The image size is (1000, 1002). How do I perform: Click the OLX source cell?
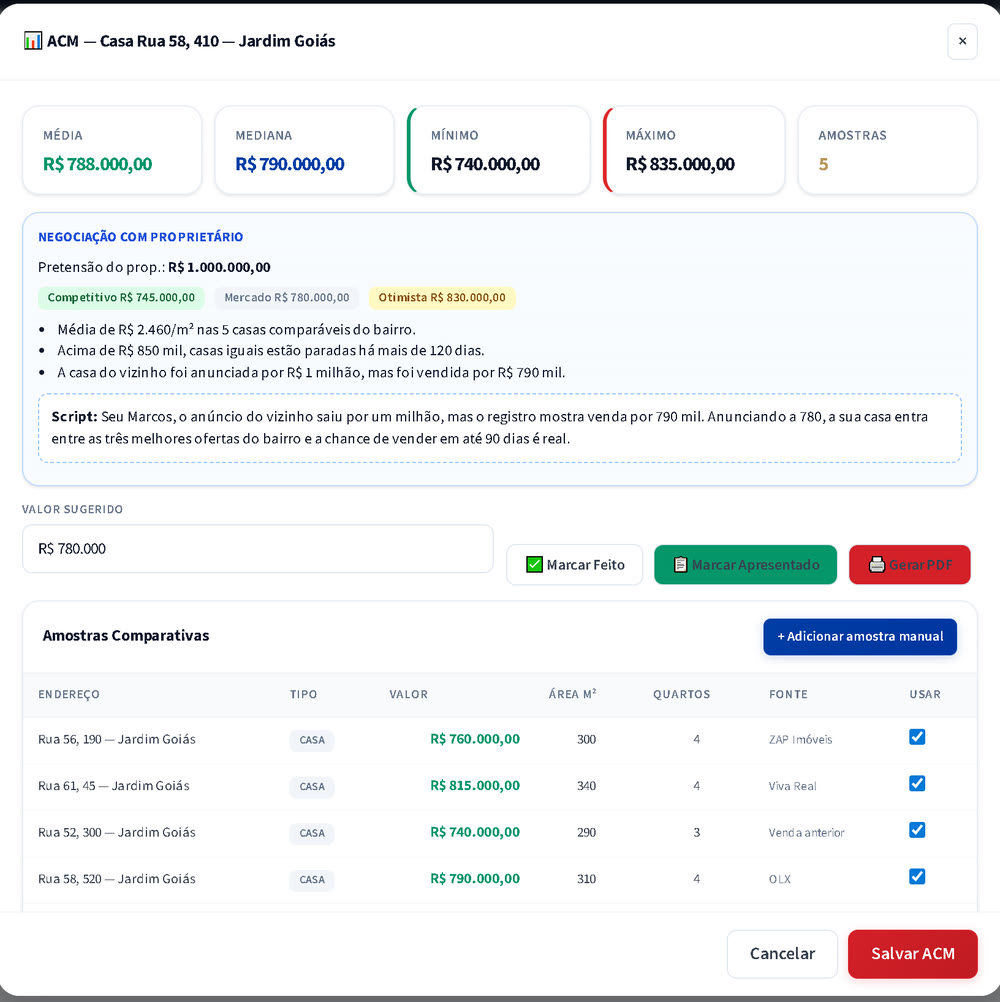pyautogui.click(x=780, y=880)
